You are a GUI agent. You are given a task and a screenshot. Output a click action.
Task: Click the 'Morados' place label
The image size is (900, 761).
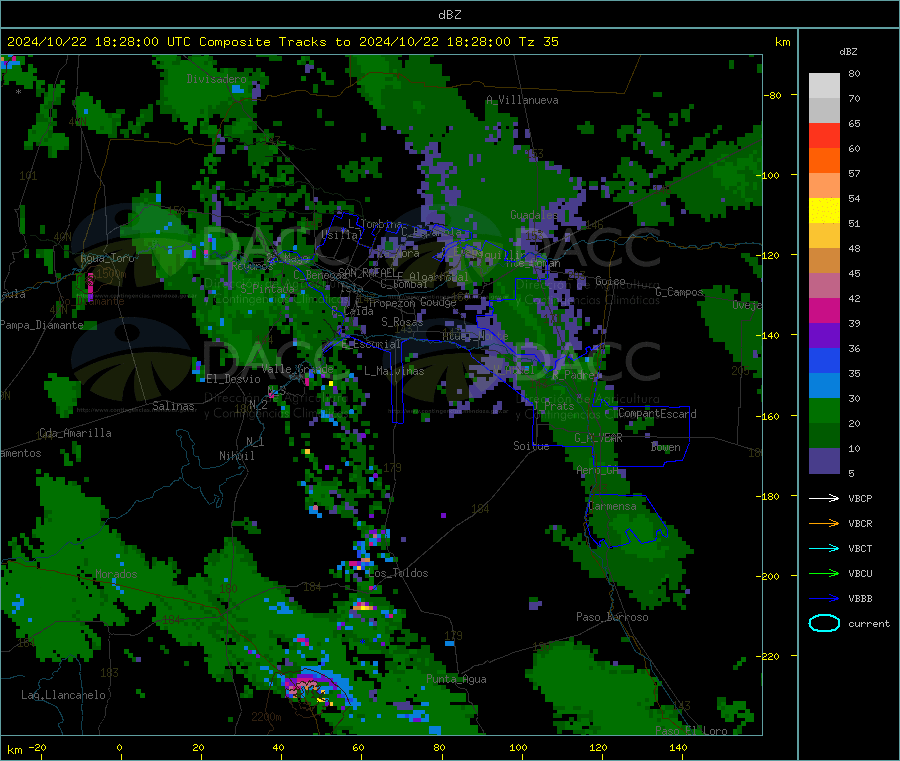click(x=116, y=574)
